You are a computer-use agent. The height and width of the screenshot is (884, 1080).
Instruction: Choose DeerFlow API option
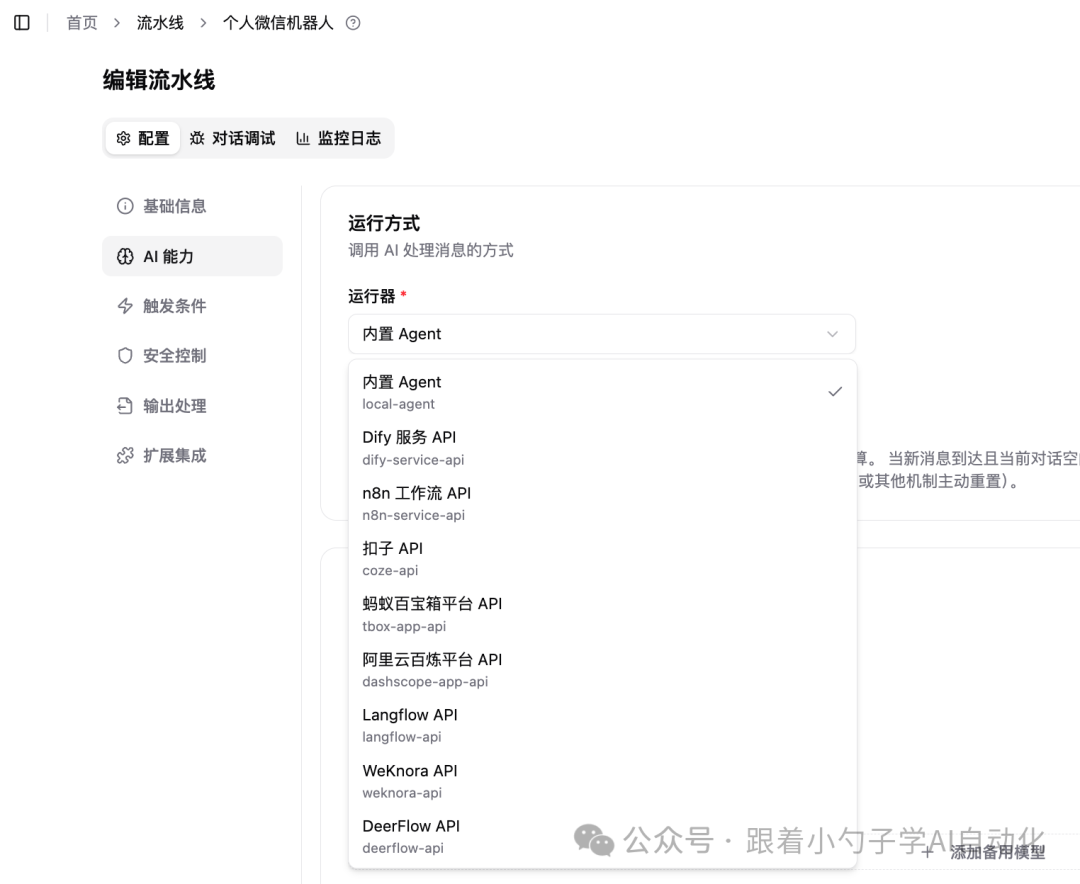coord(603,836)
